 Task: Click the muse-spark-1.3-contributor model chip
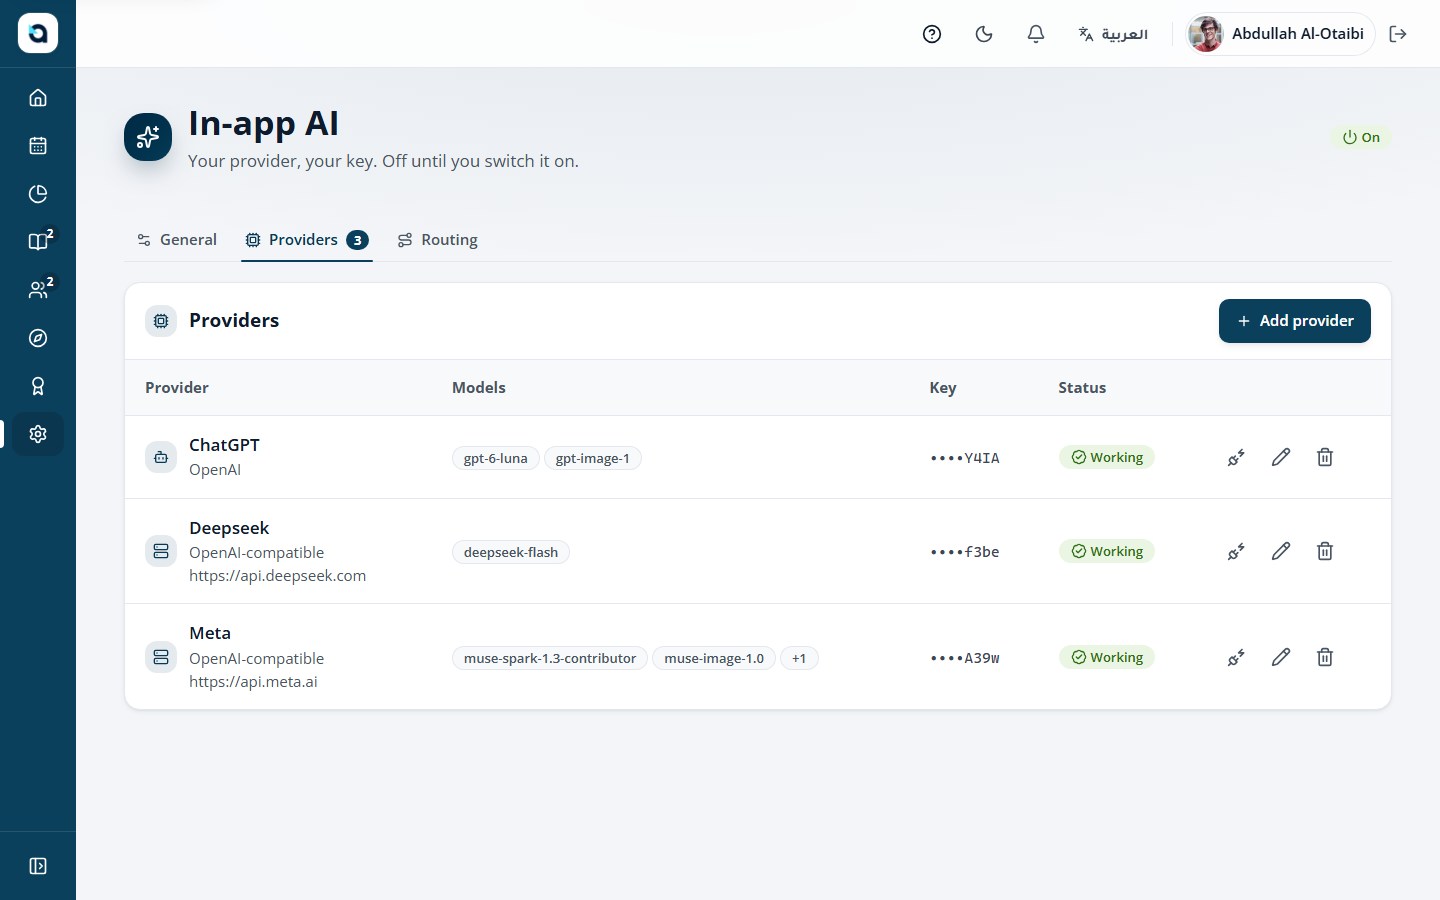click(x=550, y=658)
